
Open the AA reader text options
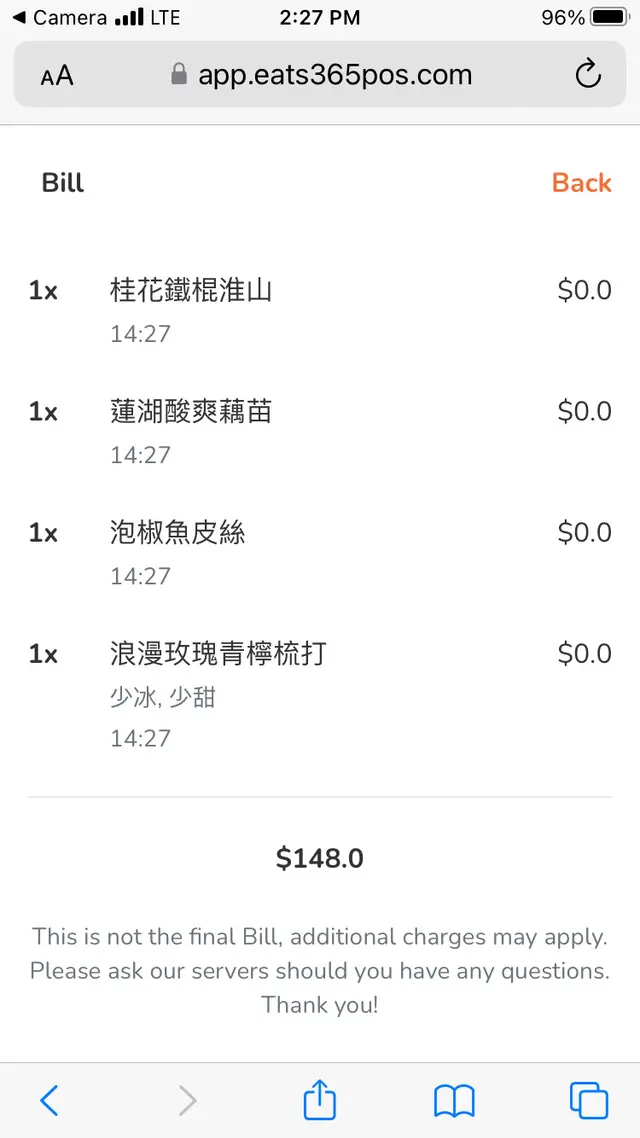57,76
